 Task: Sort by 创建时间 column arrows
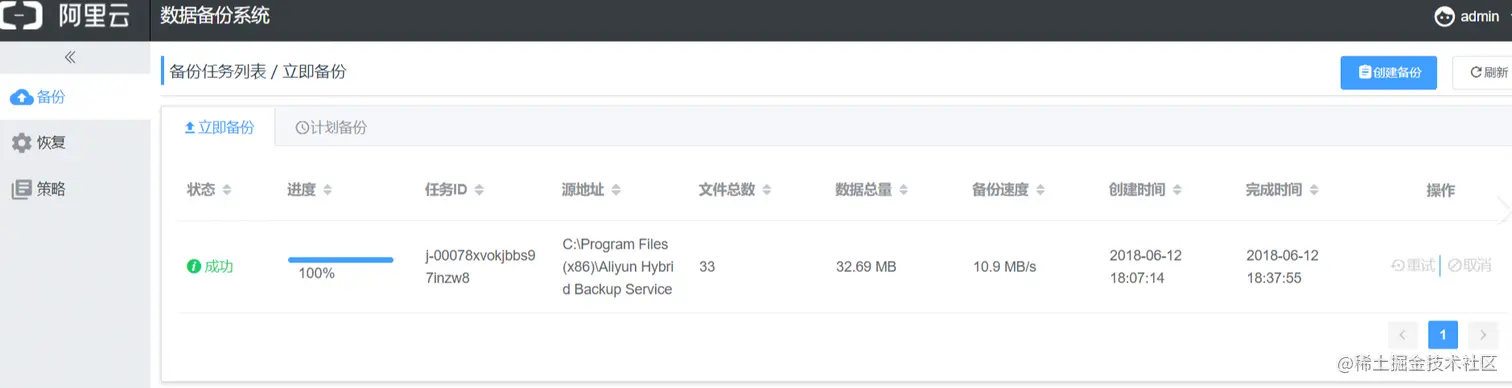coord(1178,190)
